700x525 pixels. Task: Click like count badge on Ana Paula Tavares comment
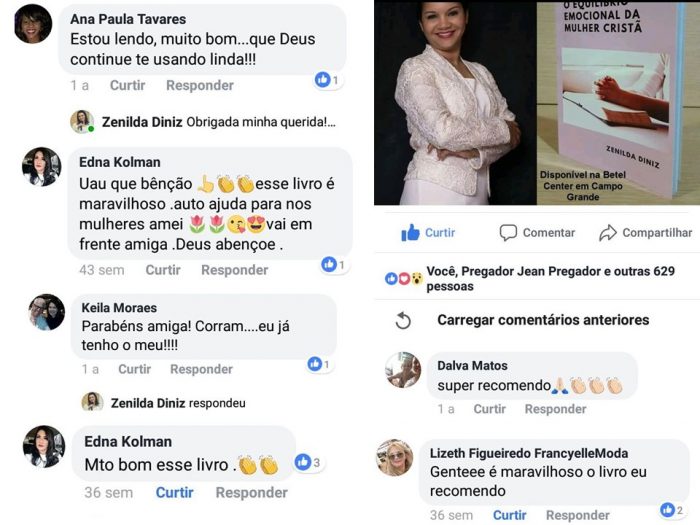coord(328,80)
